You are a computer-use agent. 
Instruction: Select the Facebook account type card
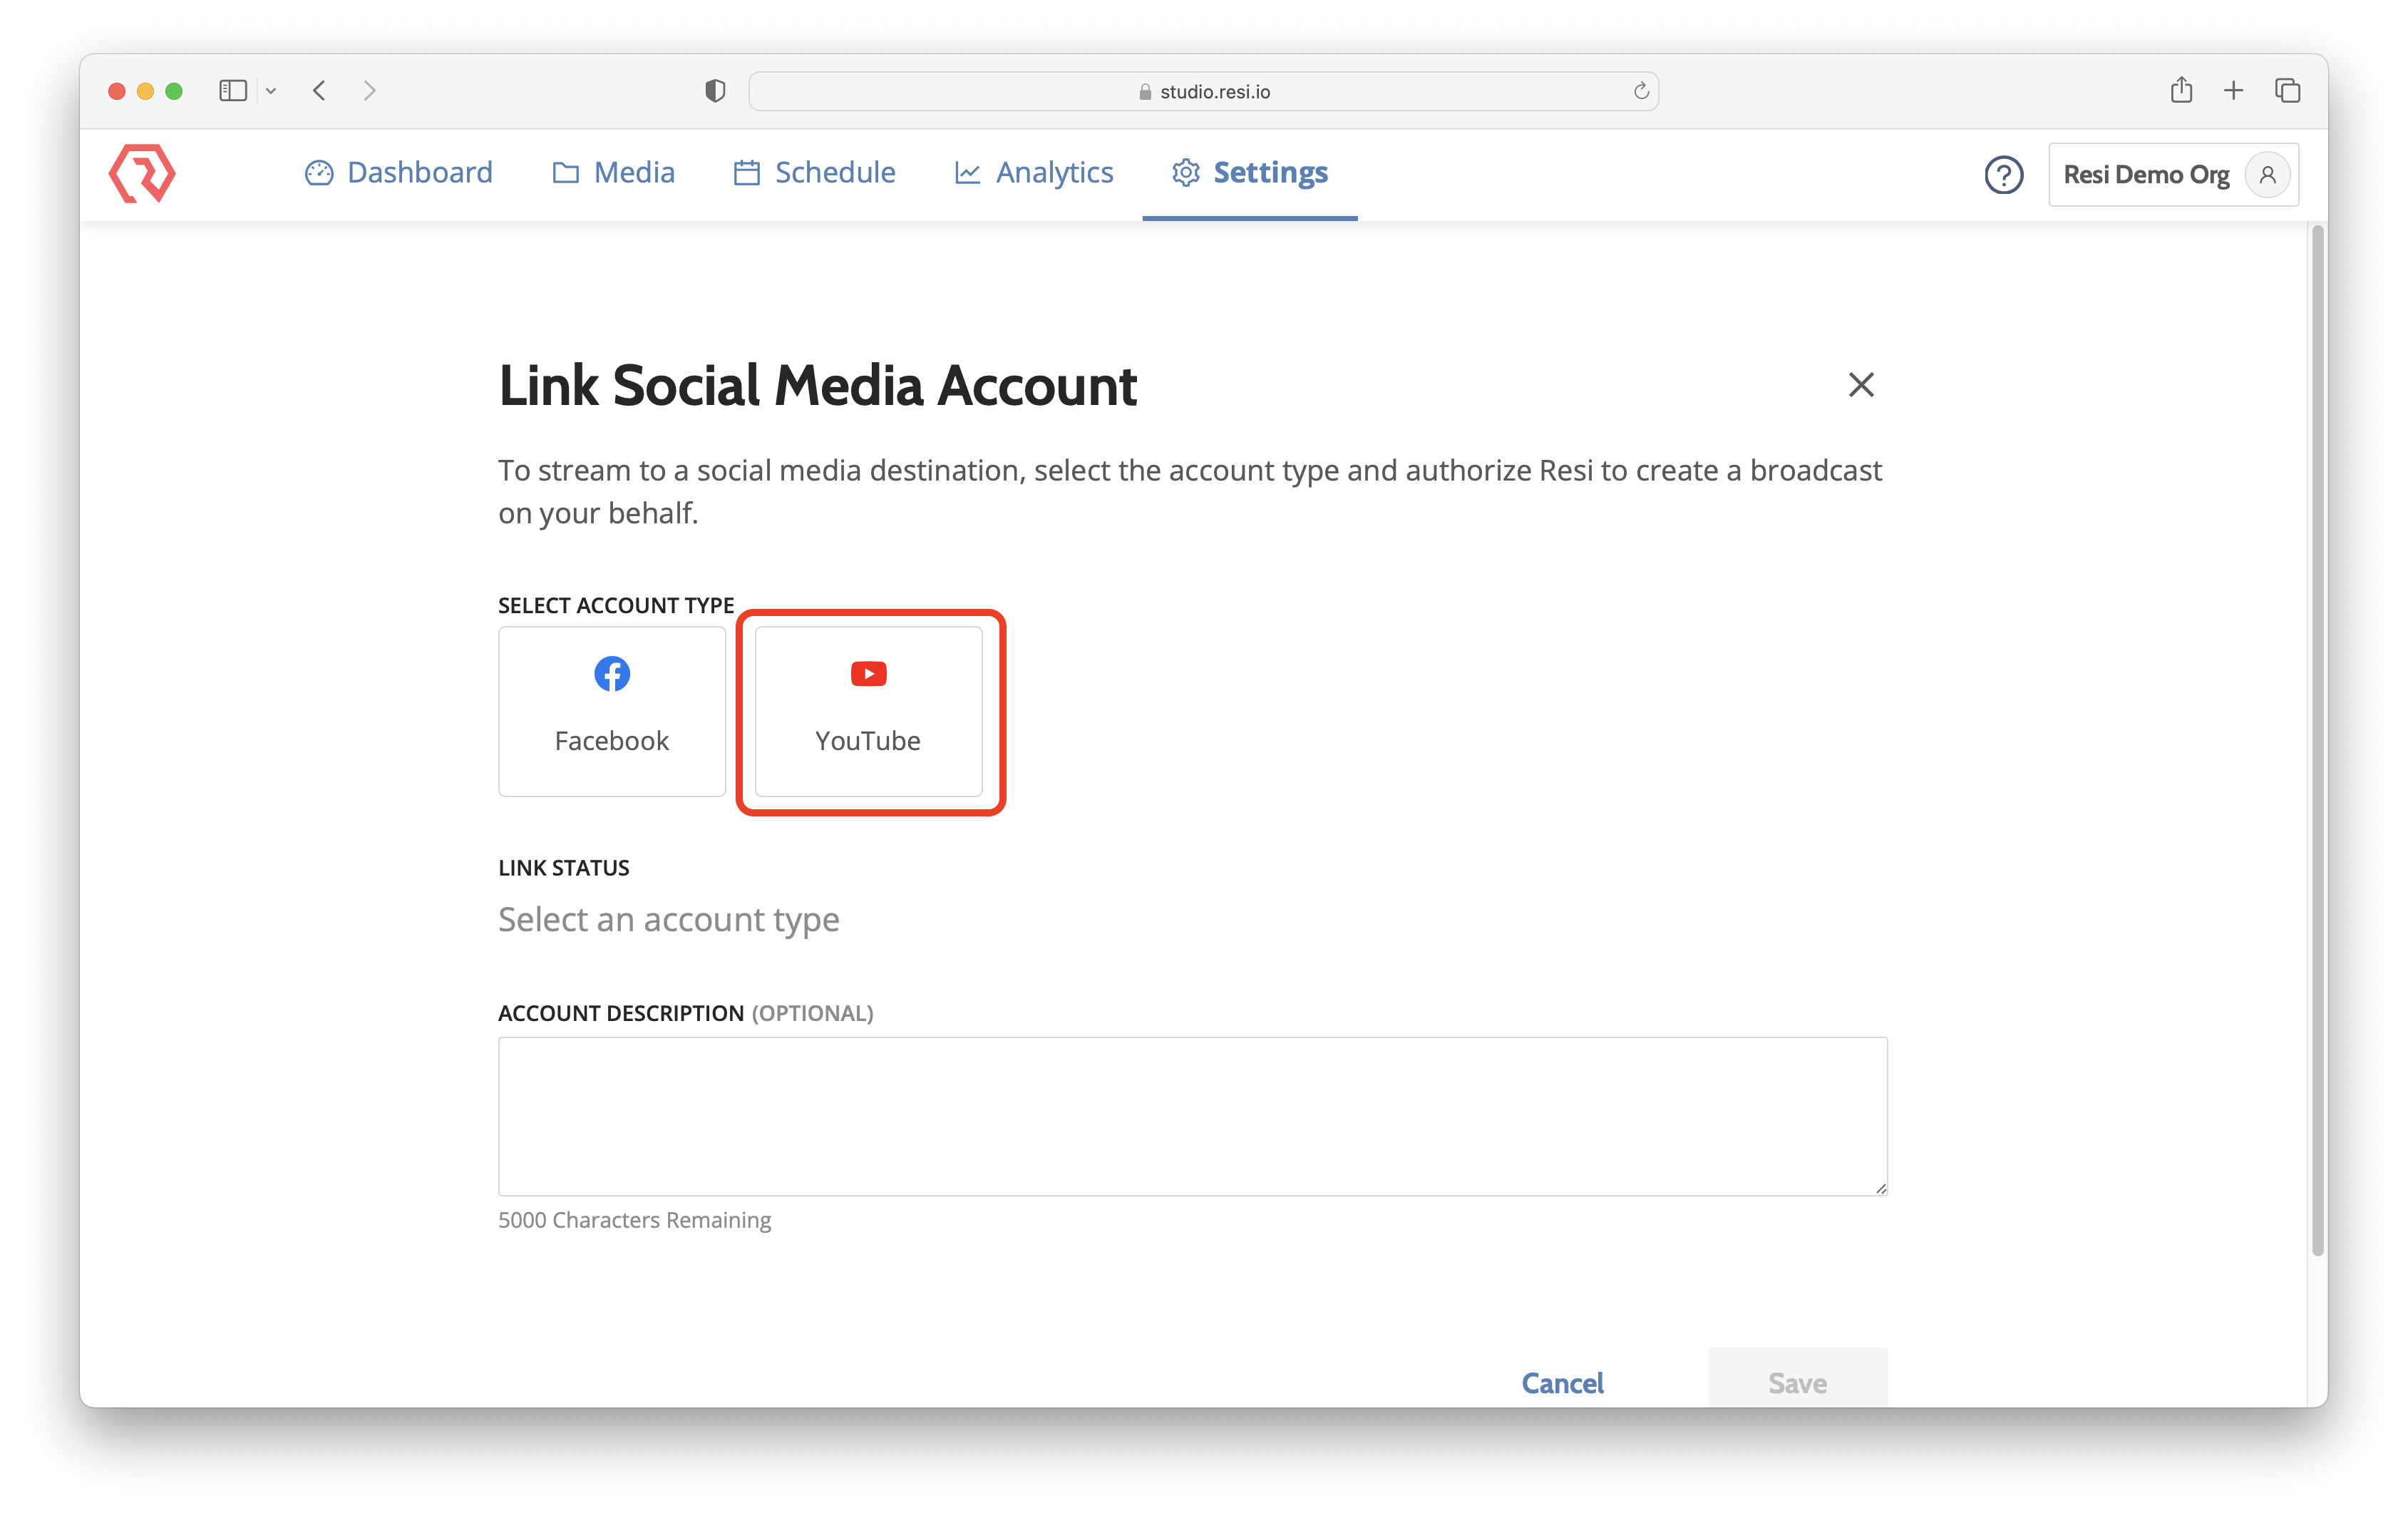(611, 712)
